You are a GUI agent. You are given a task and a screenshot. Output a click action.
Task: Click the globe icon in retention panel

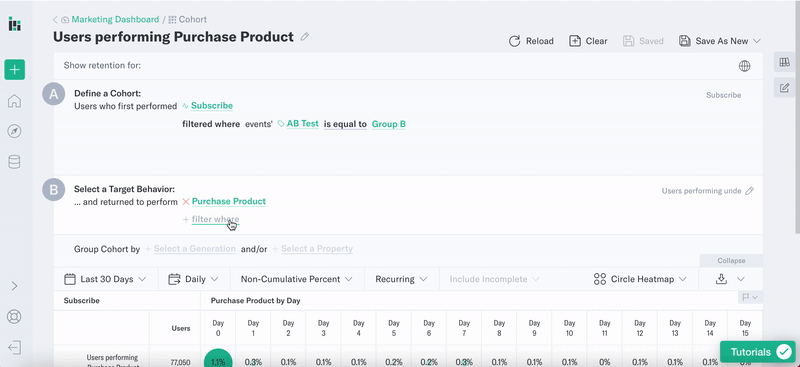click(x=744, y=66)
